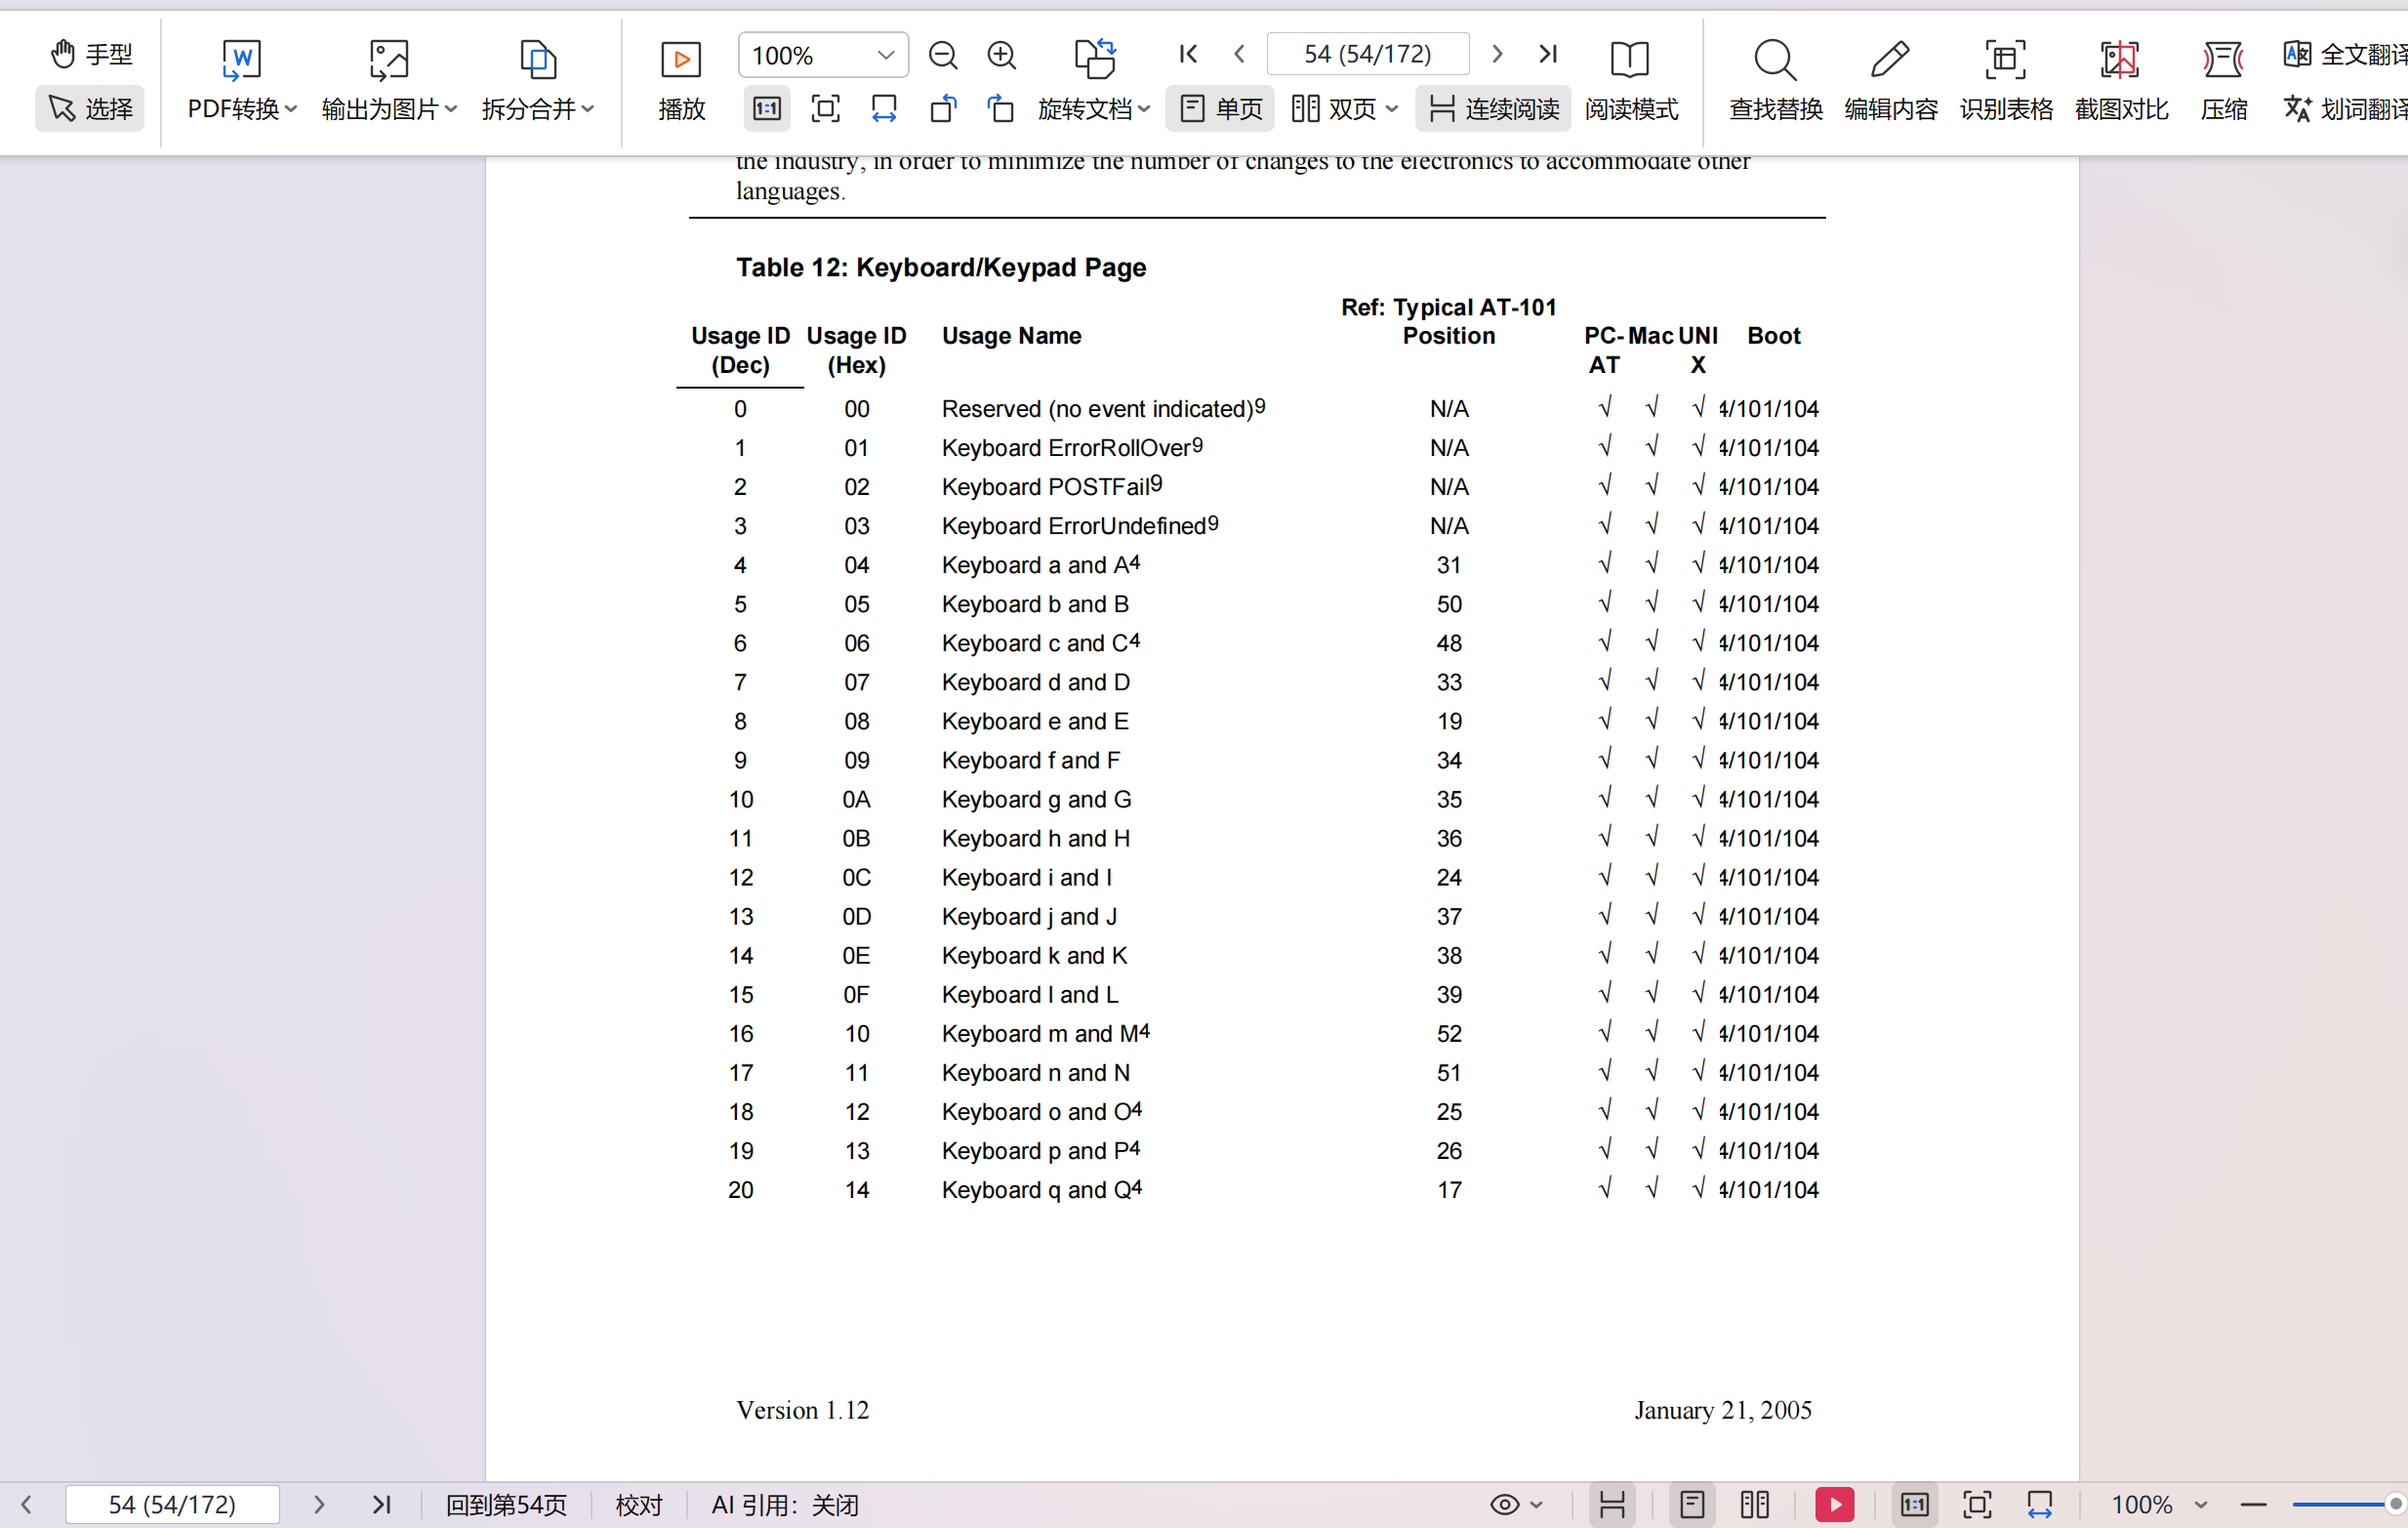Image resolution: width=2408 pixels, height=1528 pixels.
Task: Click AI 引用: 关闭 status button
Action: click(785, 1504)
